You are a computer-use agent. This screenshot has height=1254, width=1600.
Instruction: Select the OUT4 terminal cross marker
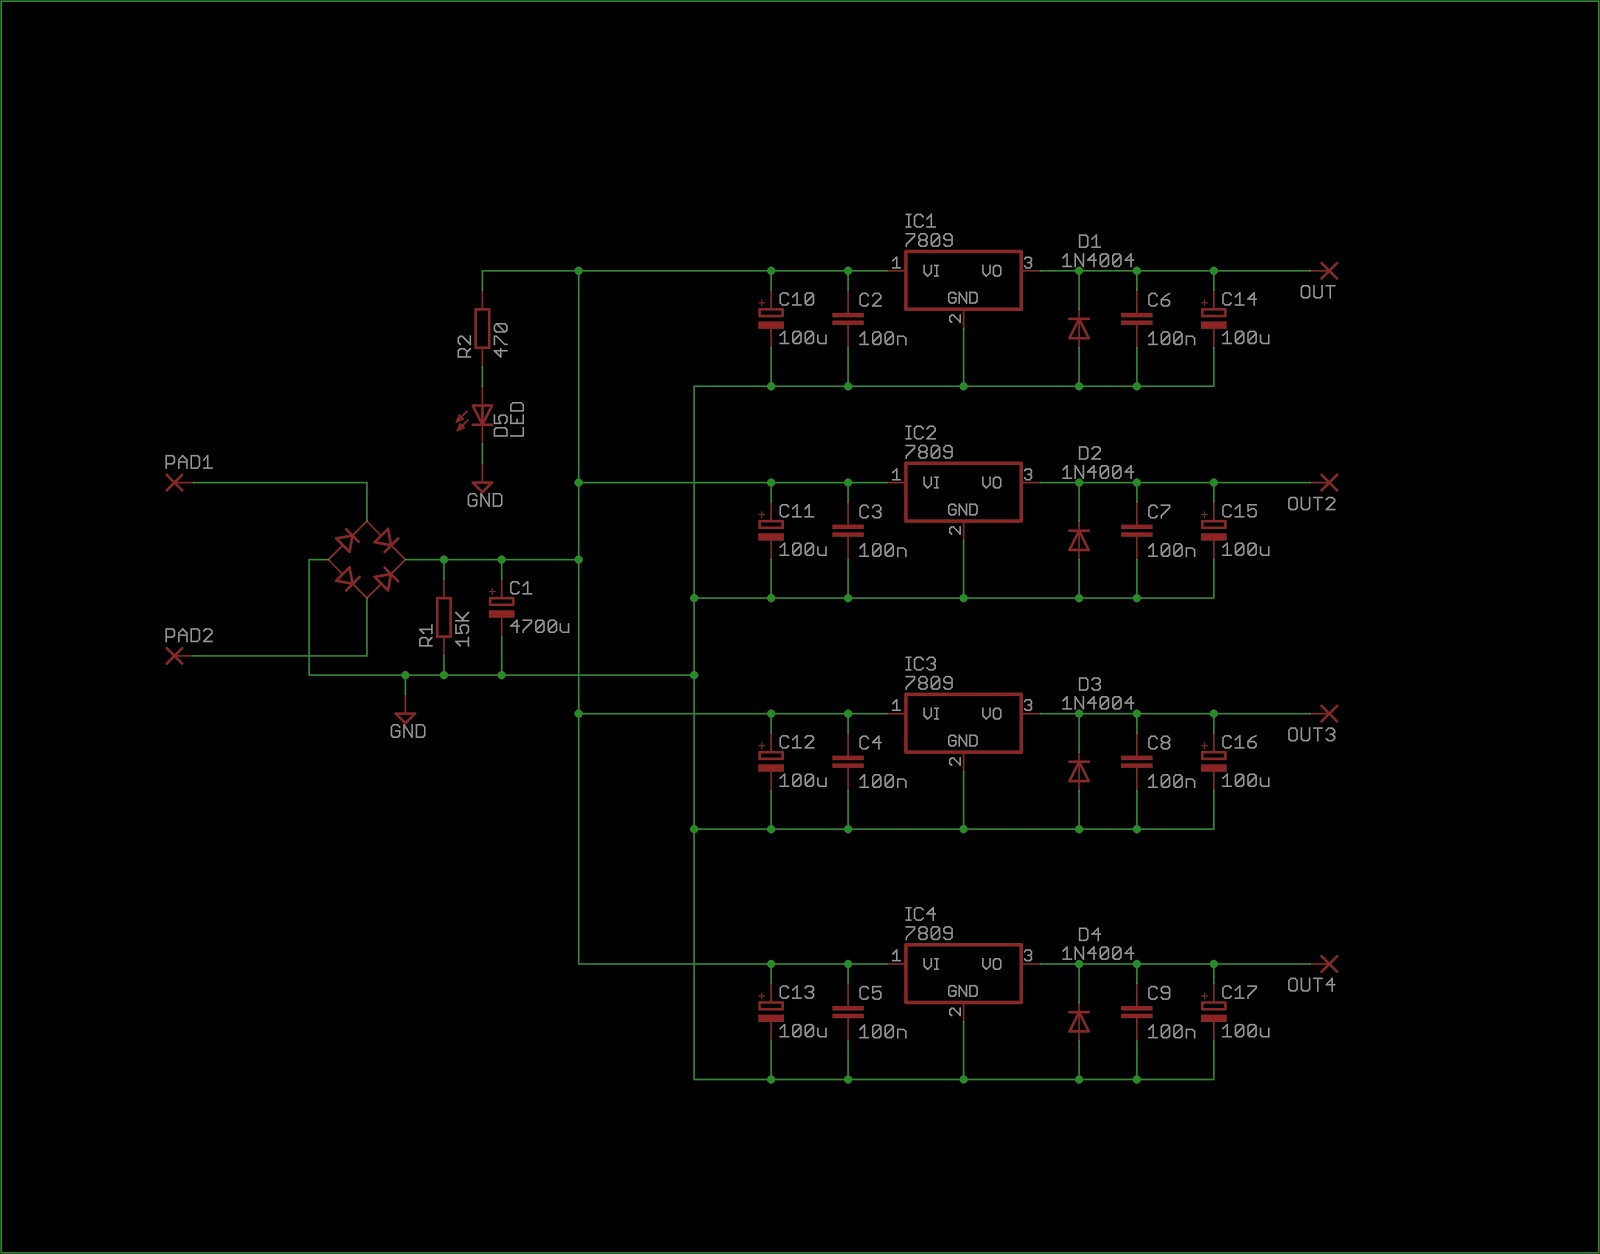pos(1327,965)
